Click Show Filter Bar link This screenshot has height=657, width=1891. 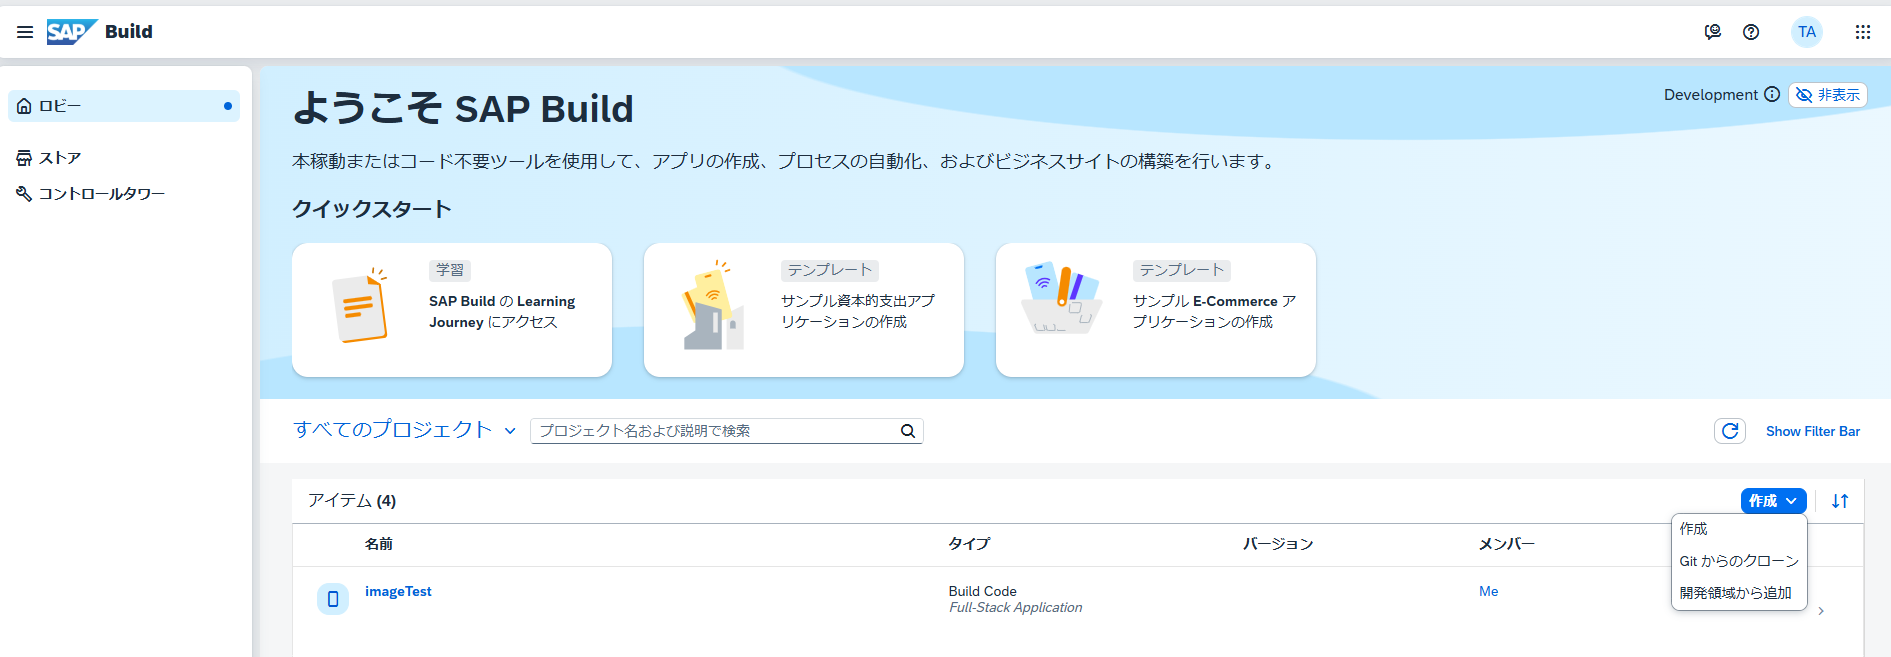point(1813,431)
